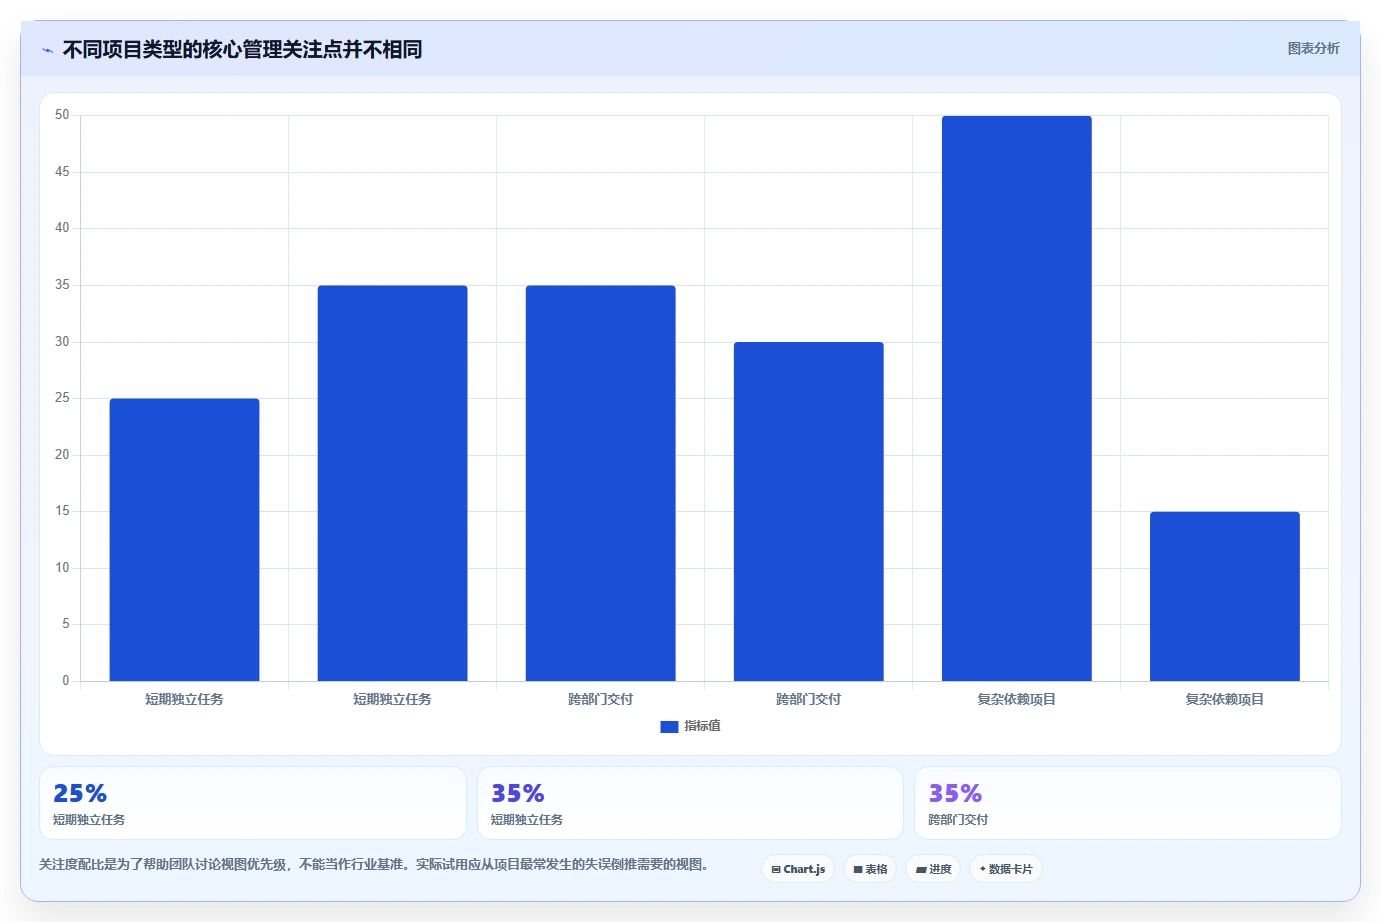Click the chart title 不同项目类型的核心管理关注点并不相同
This screenshot has height=922, width=1381.
(242, 49)
